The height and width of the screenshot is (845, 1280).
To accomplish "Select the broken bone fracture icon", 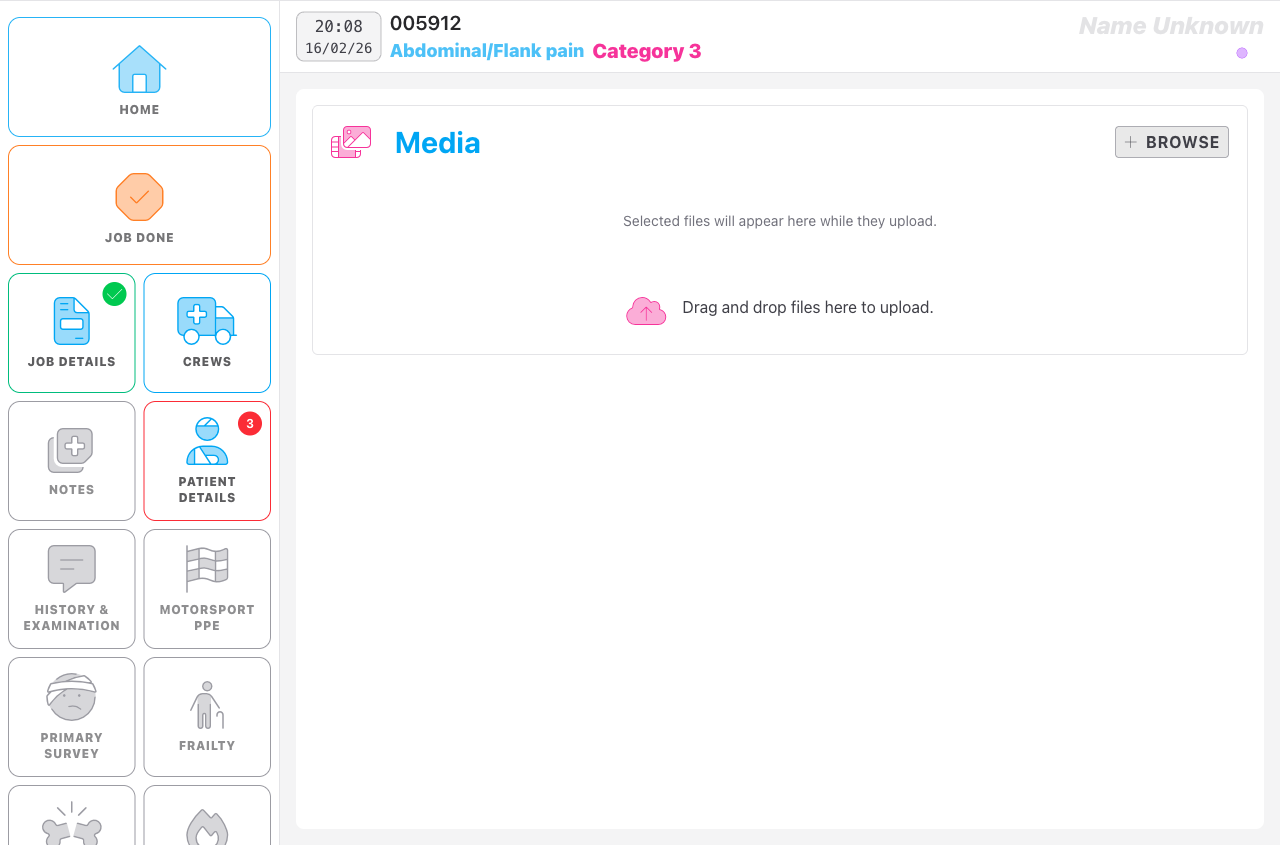I will click(71, 824).
